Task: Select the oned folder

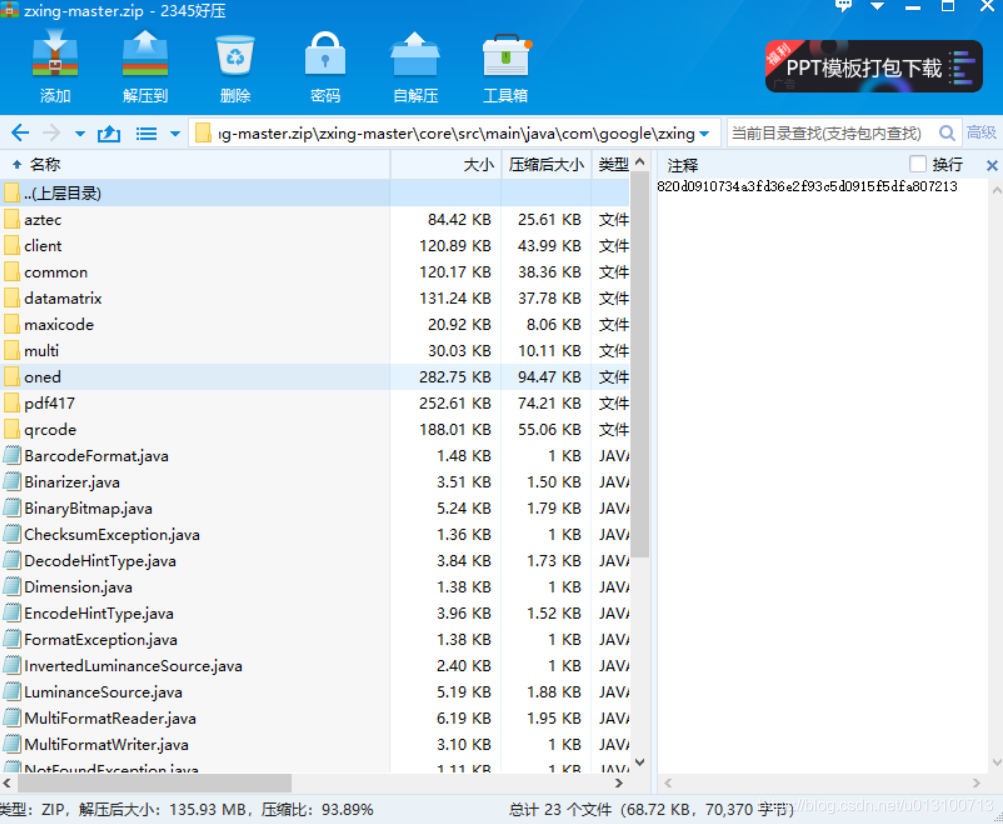Action: [315, 377]
